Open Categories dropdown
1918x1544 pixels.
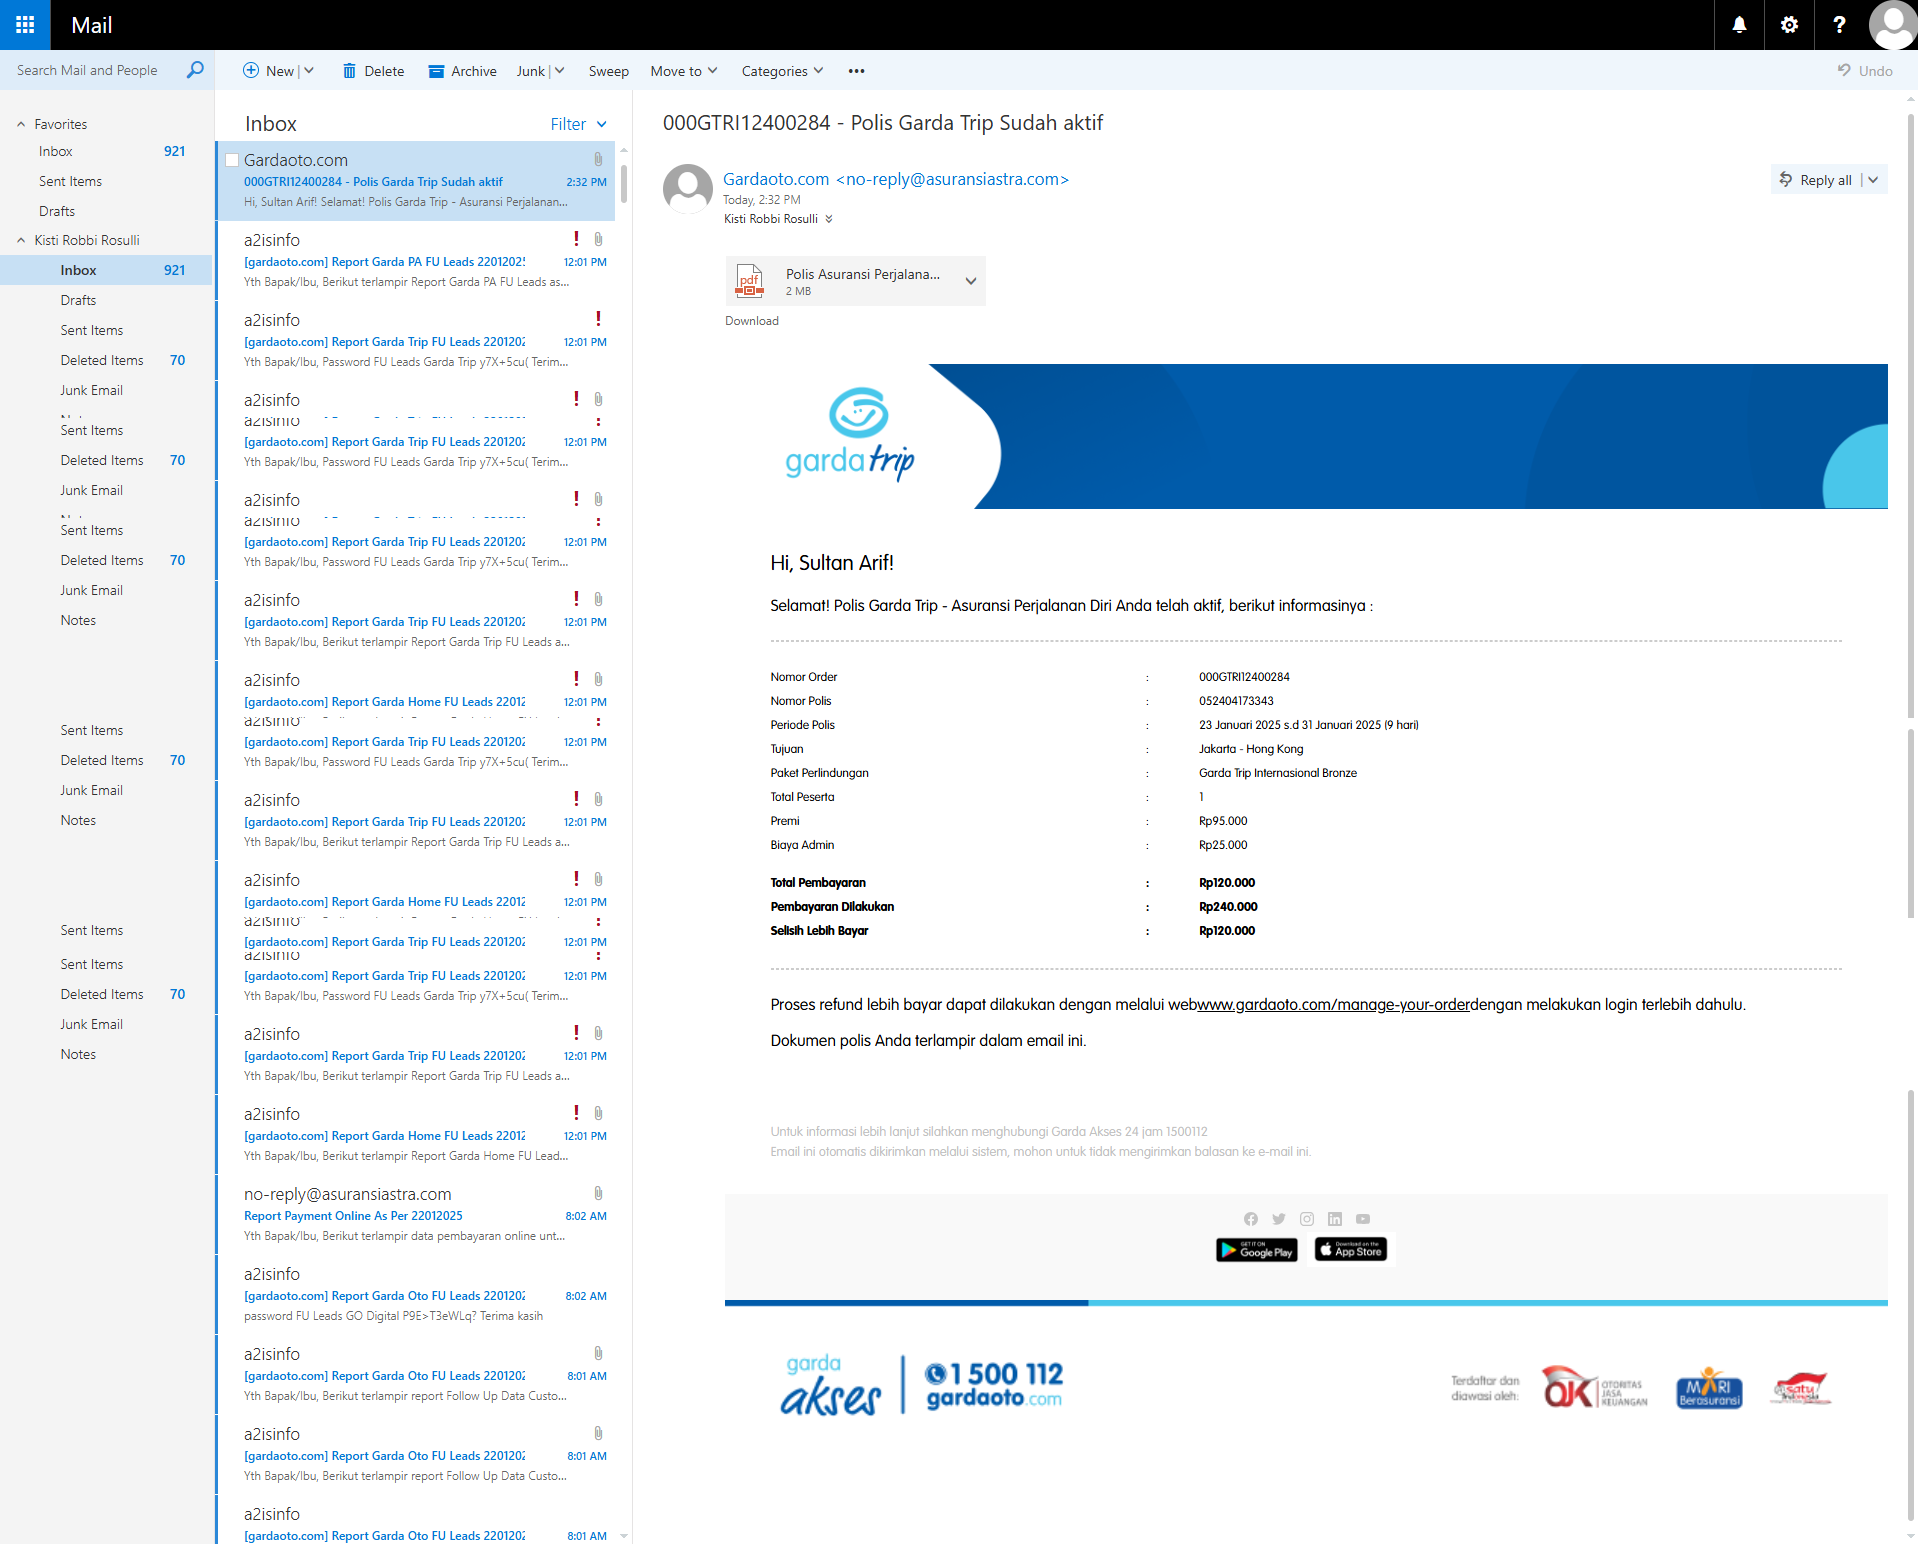click(782, 71)
